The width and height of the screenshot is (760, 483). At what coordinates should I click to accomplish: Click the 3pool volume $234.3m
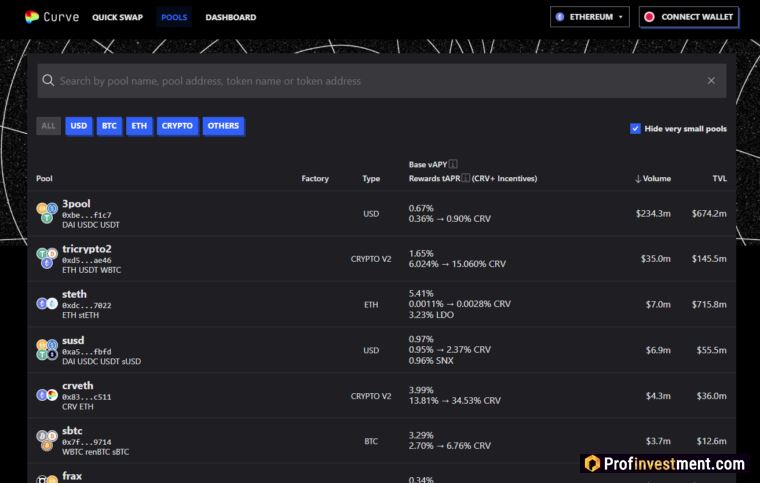click(x=653, y=213)
